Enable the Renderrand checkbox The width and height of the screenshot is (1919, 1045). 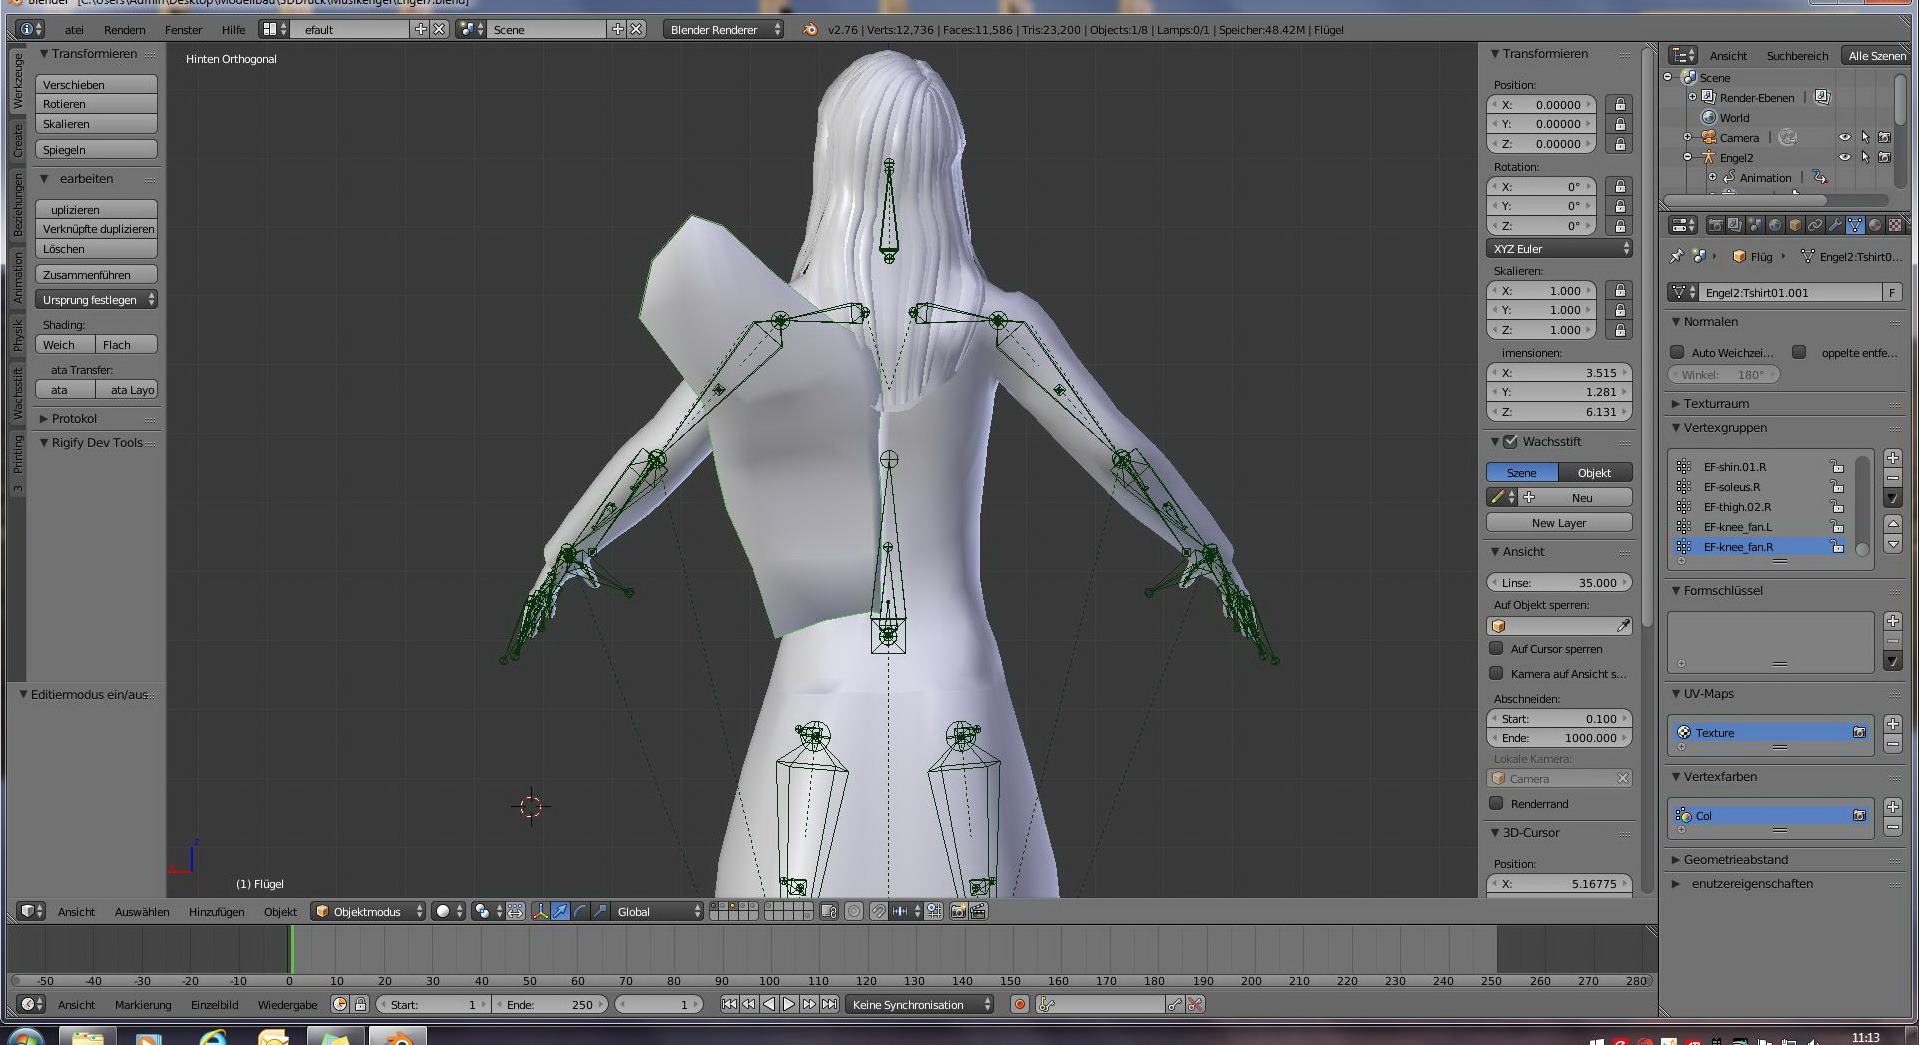(1496, 804)
